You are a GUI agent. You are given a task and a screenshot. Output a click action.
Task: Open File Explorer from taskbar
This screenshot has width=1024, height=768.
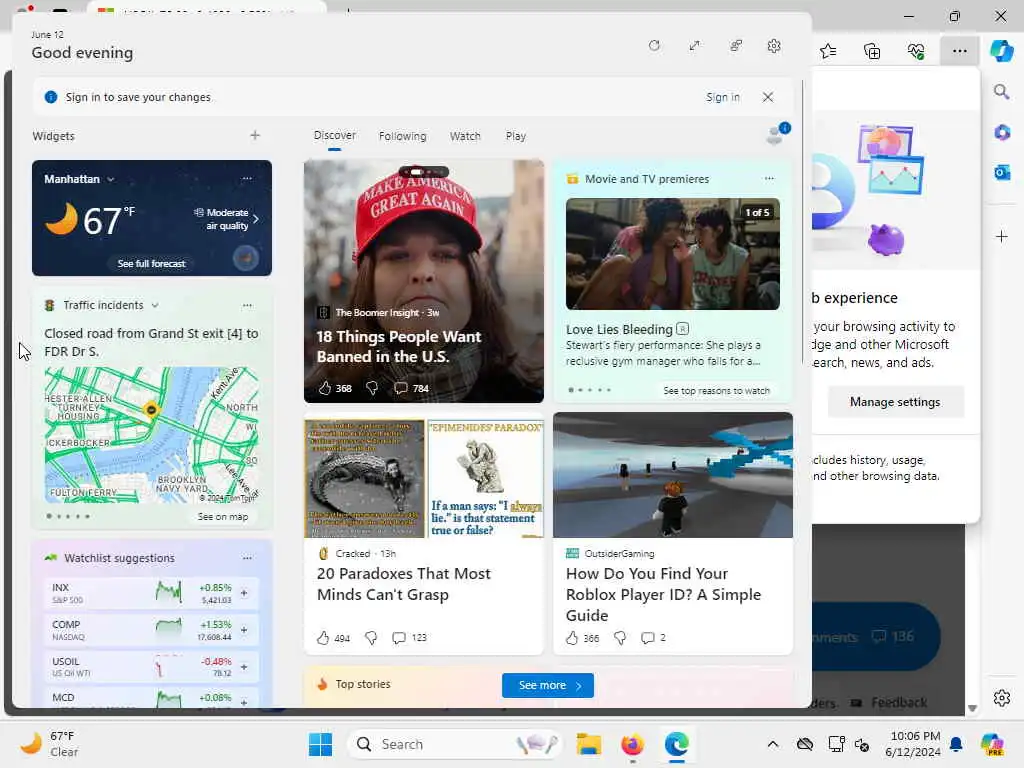click(588, 744)
